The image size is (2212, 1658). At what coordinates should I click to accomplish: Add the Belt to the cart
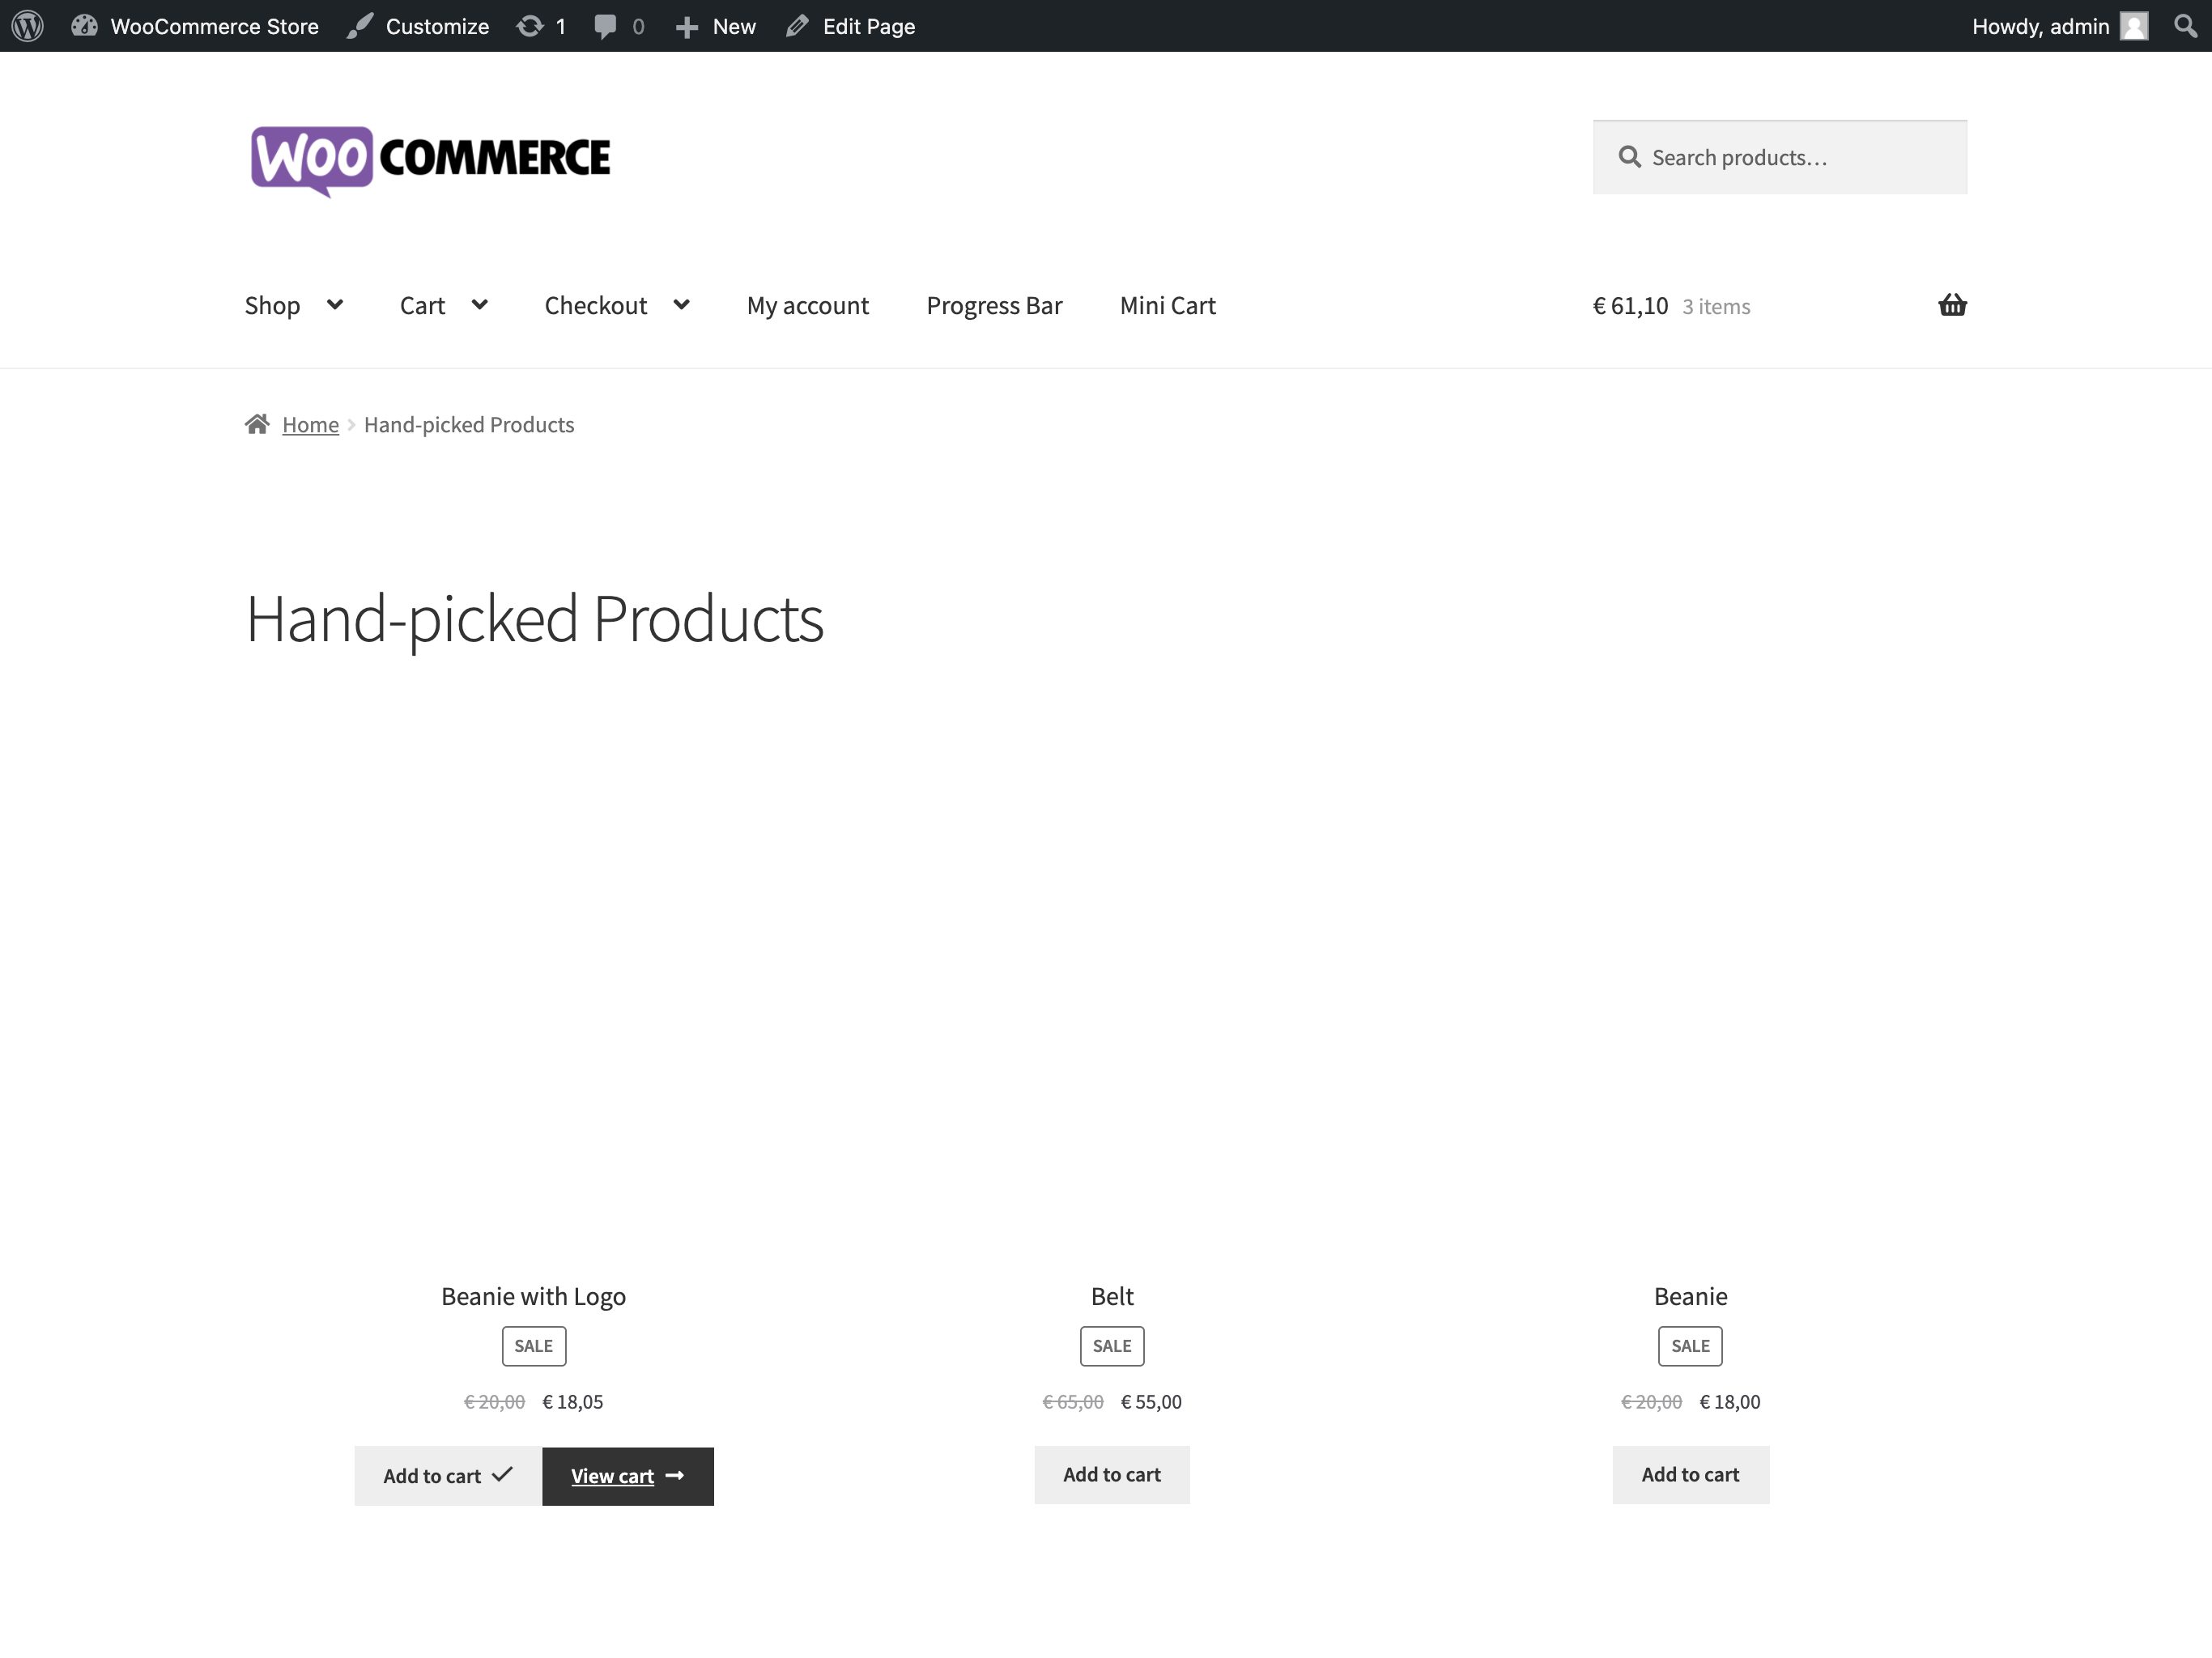pos(1111,1474)
